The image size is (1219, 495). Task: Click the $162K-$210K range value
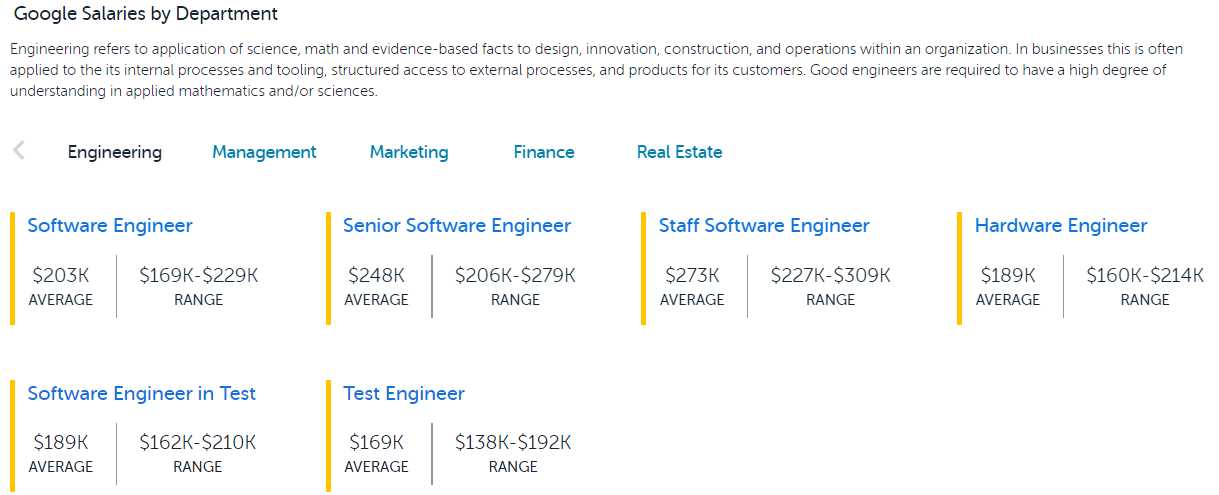click(197, 442)
